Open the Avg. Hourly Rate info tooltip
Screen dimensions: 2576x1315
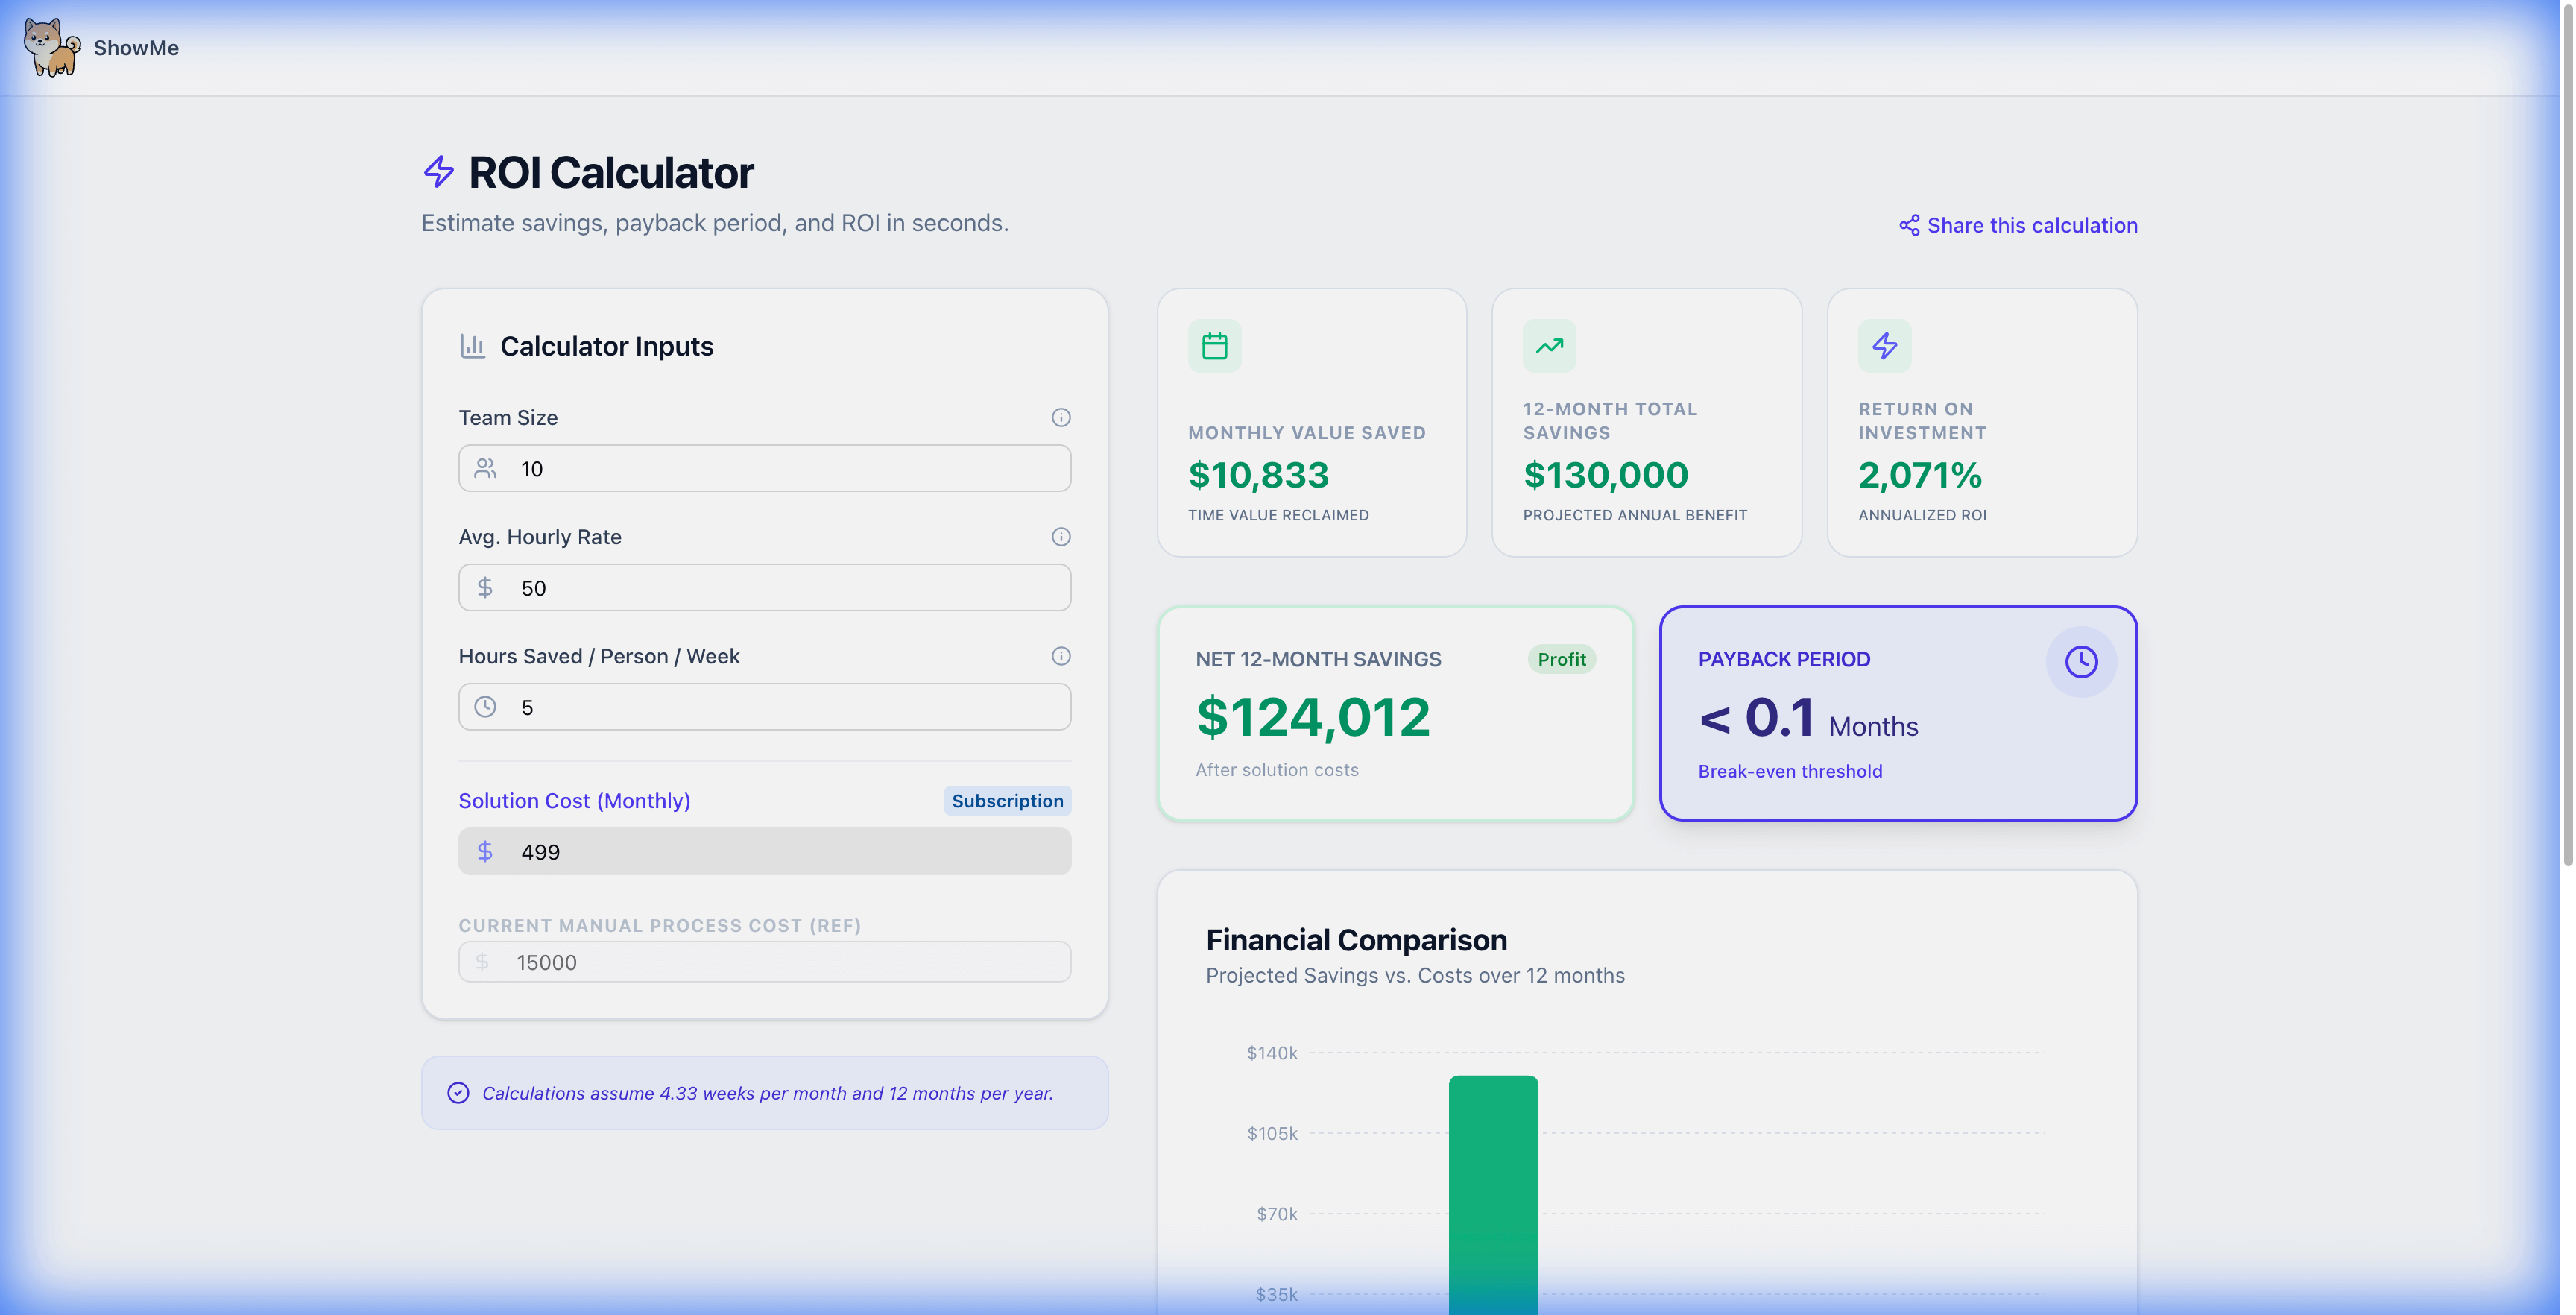coord(1061,537)
